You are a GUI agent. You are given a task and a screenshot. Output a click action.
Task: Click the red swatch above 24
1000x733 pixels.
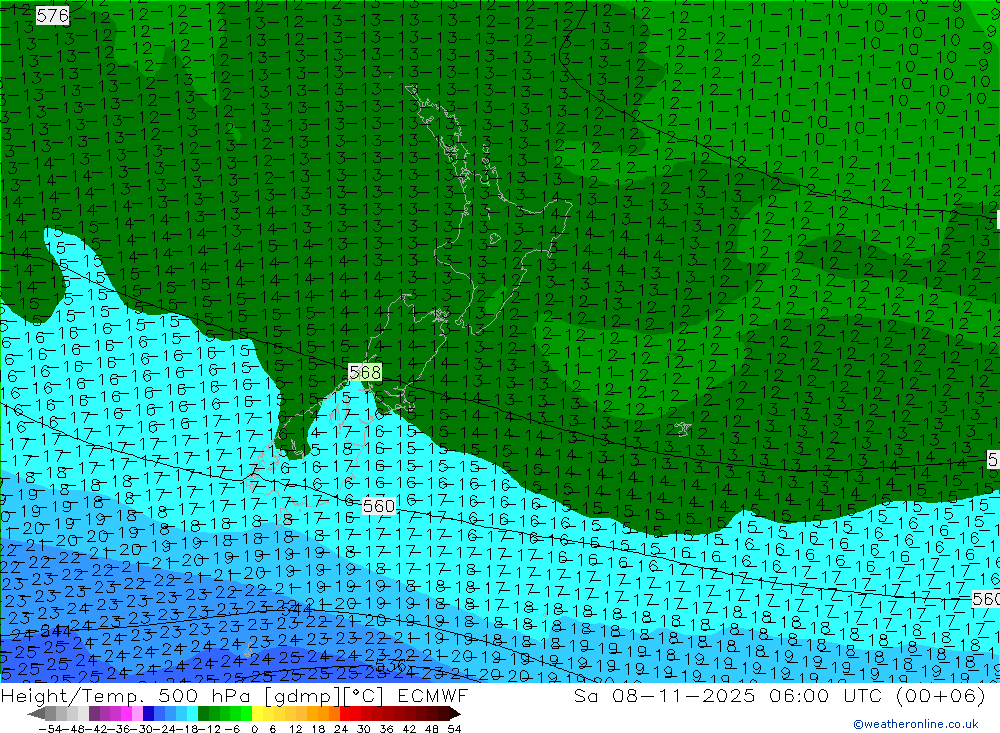pos(345,714)
